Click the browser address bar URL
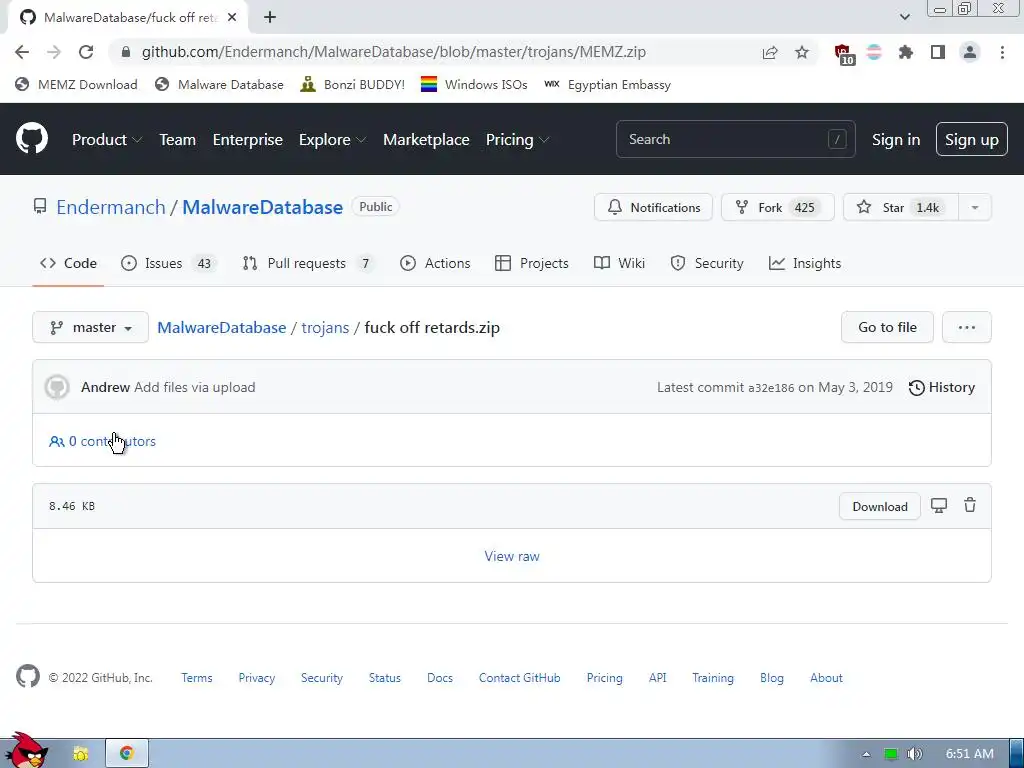The width and height of the screenshot is (1024, 768). pyautogui.click(x=394, y=52)
